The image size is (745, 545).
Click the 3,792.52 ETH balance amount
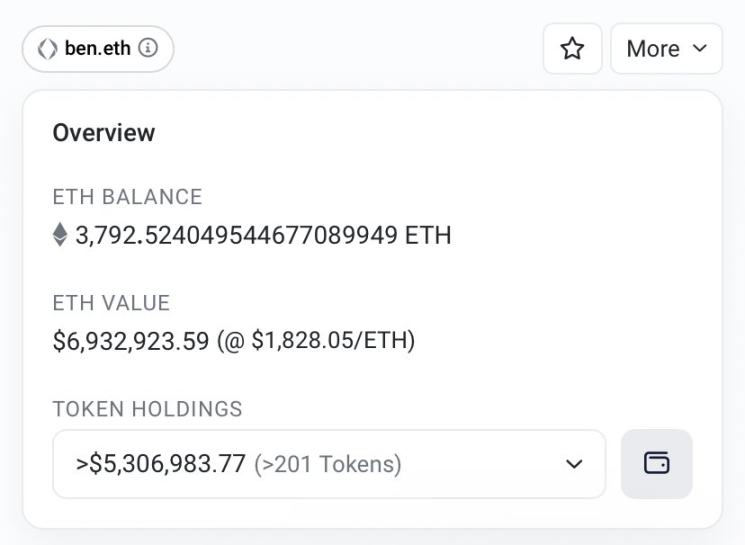(x=237, y=235)
